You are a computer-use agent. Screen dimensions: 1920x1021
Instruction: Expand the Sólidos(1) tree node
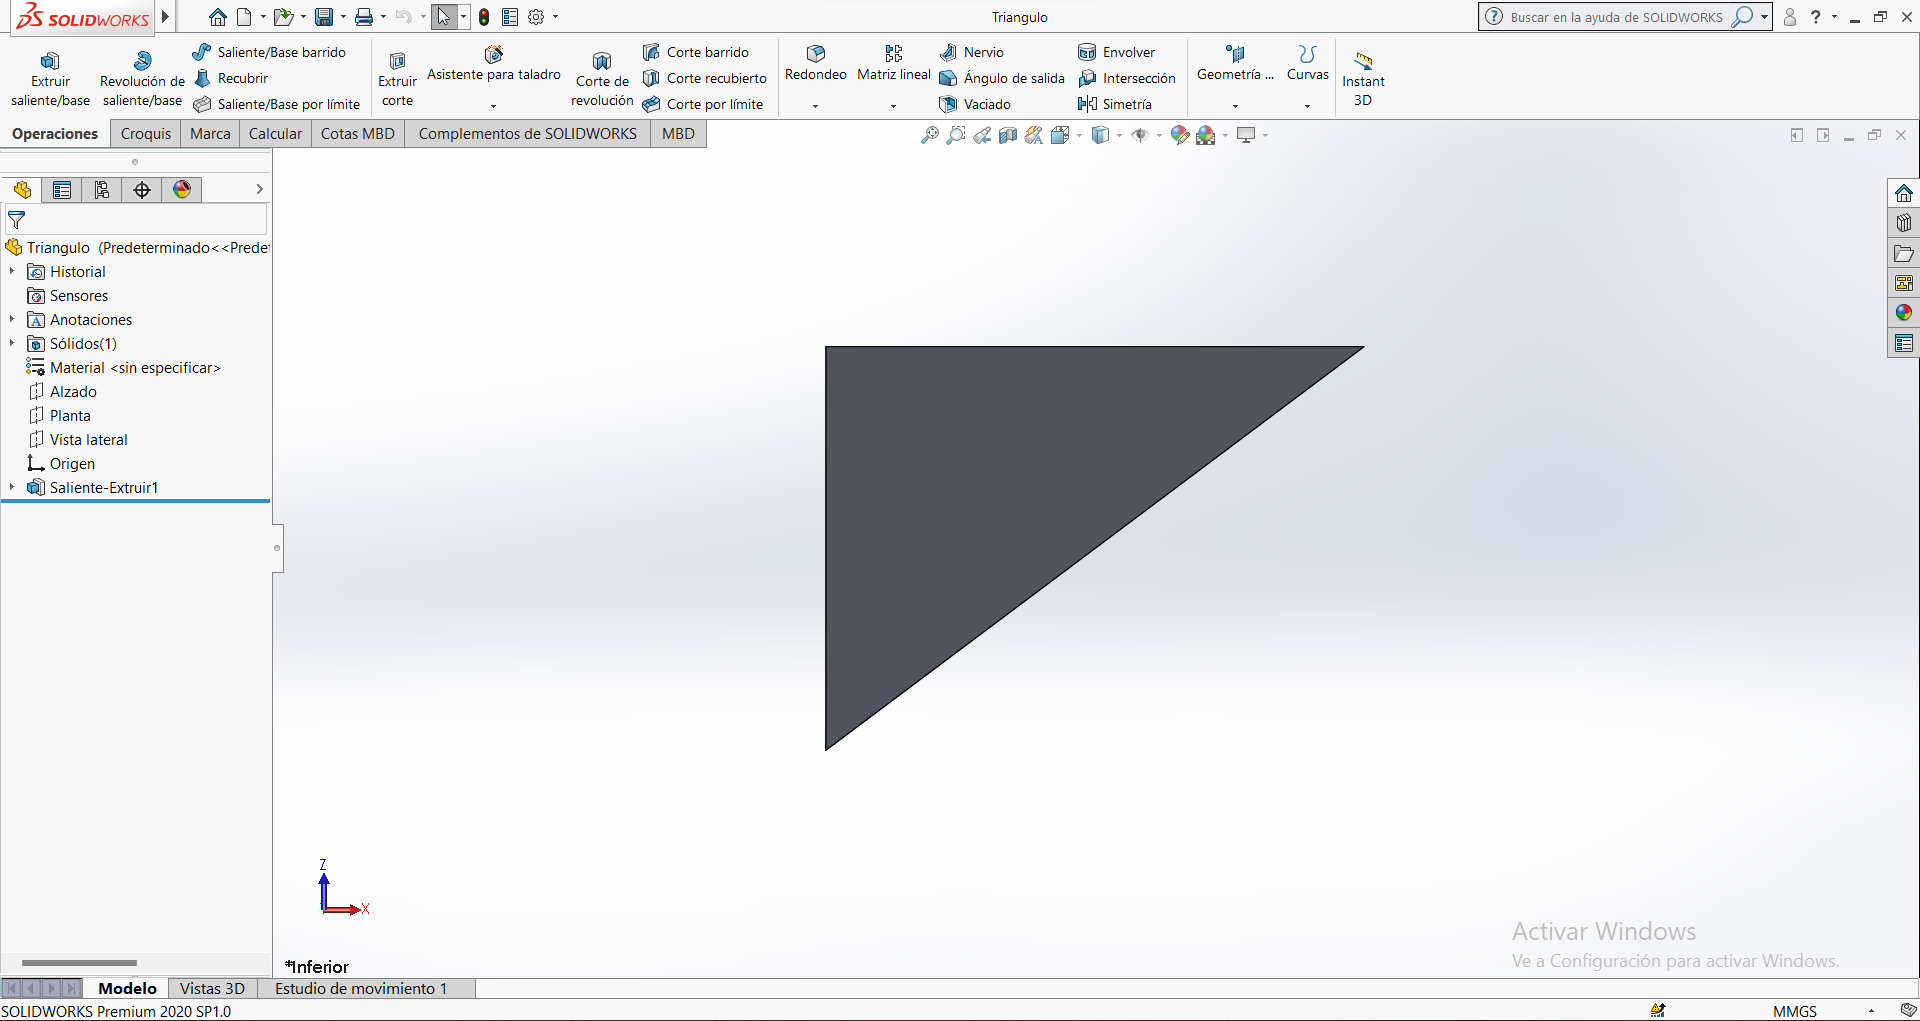pos(12,343)
